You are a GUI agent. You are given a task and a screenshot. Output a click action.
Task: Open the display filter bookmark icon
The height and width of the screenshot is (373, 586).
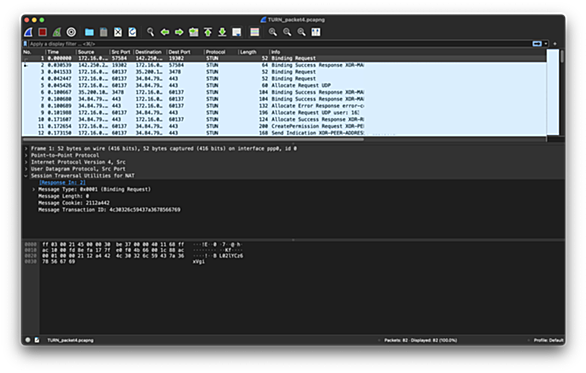[25, 44]
